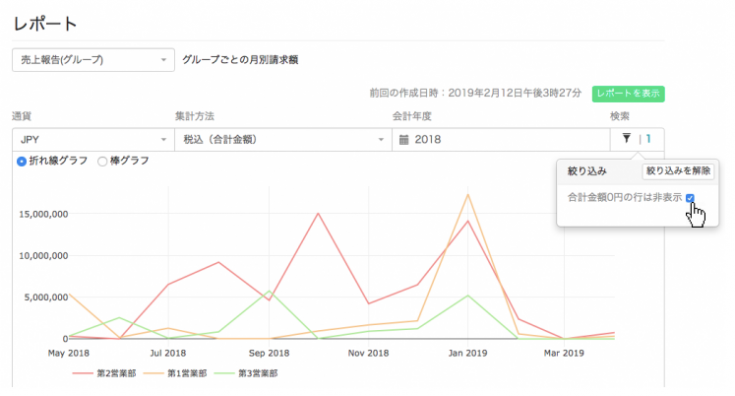
Task: Toggle 合計金額0円の行は非表示 checkbox
Action: 690,198
